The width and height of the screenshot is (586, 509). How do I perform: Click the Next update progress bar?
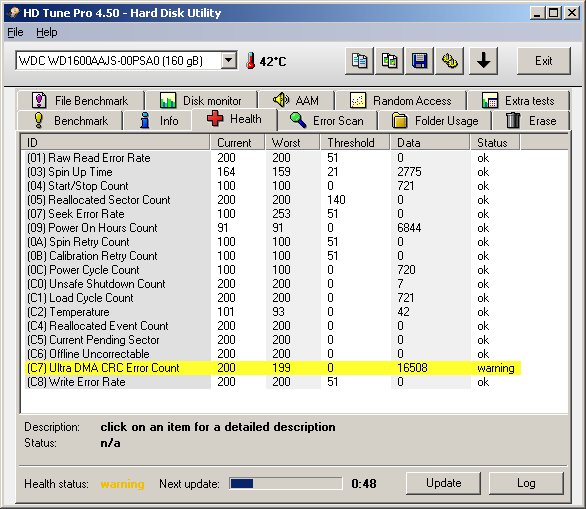coord(286,483)
